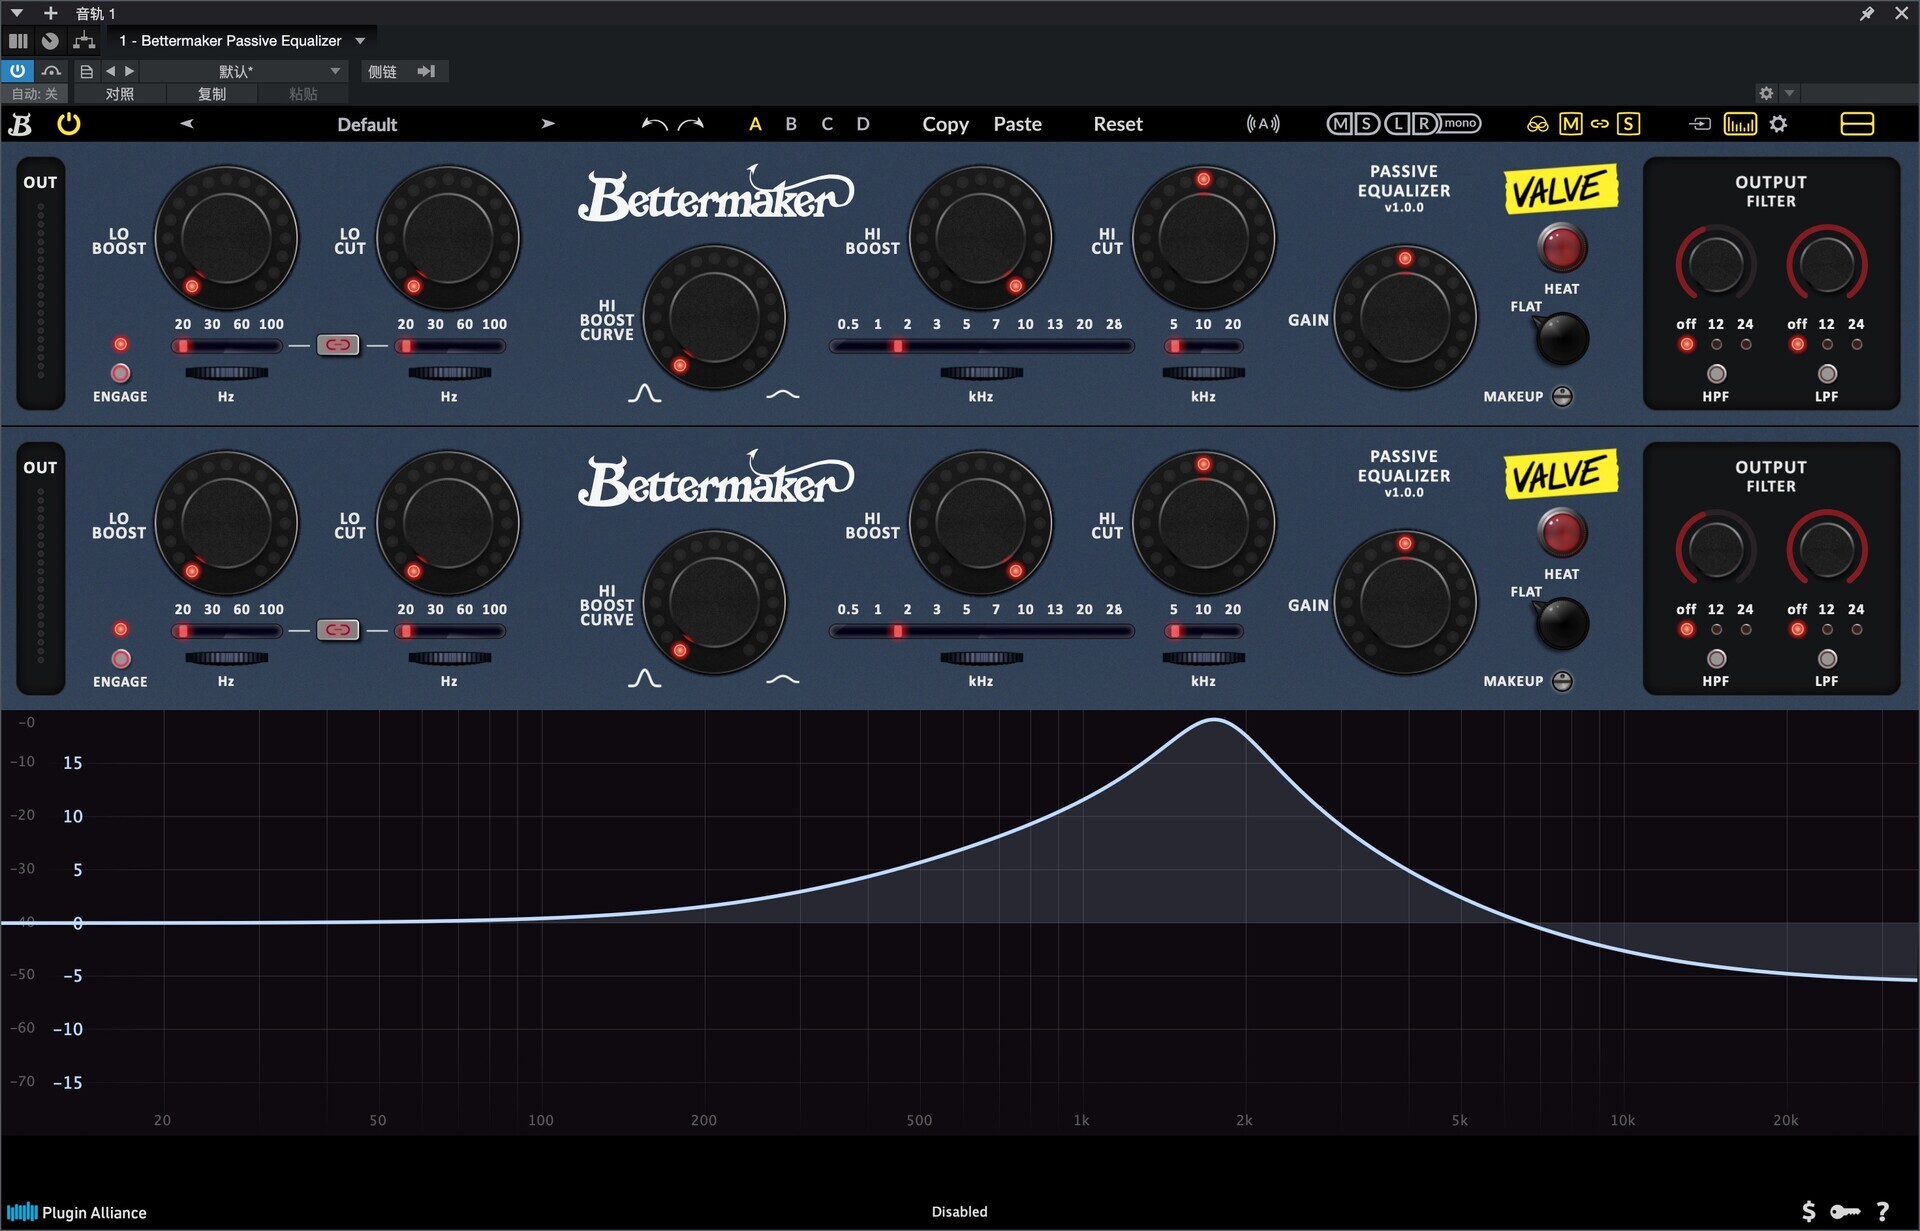Click the undo arrow icon
This screenshot has width=1920, height=1231.
click(654, 124)
